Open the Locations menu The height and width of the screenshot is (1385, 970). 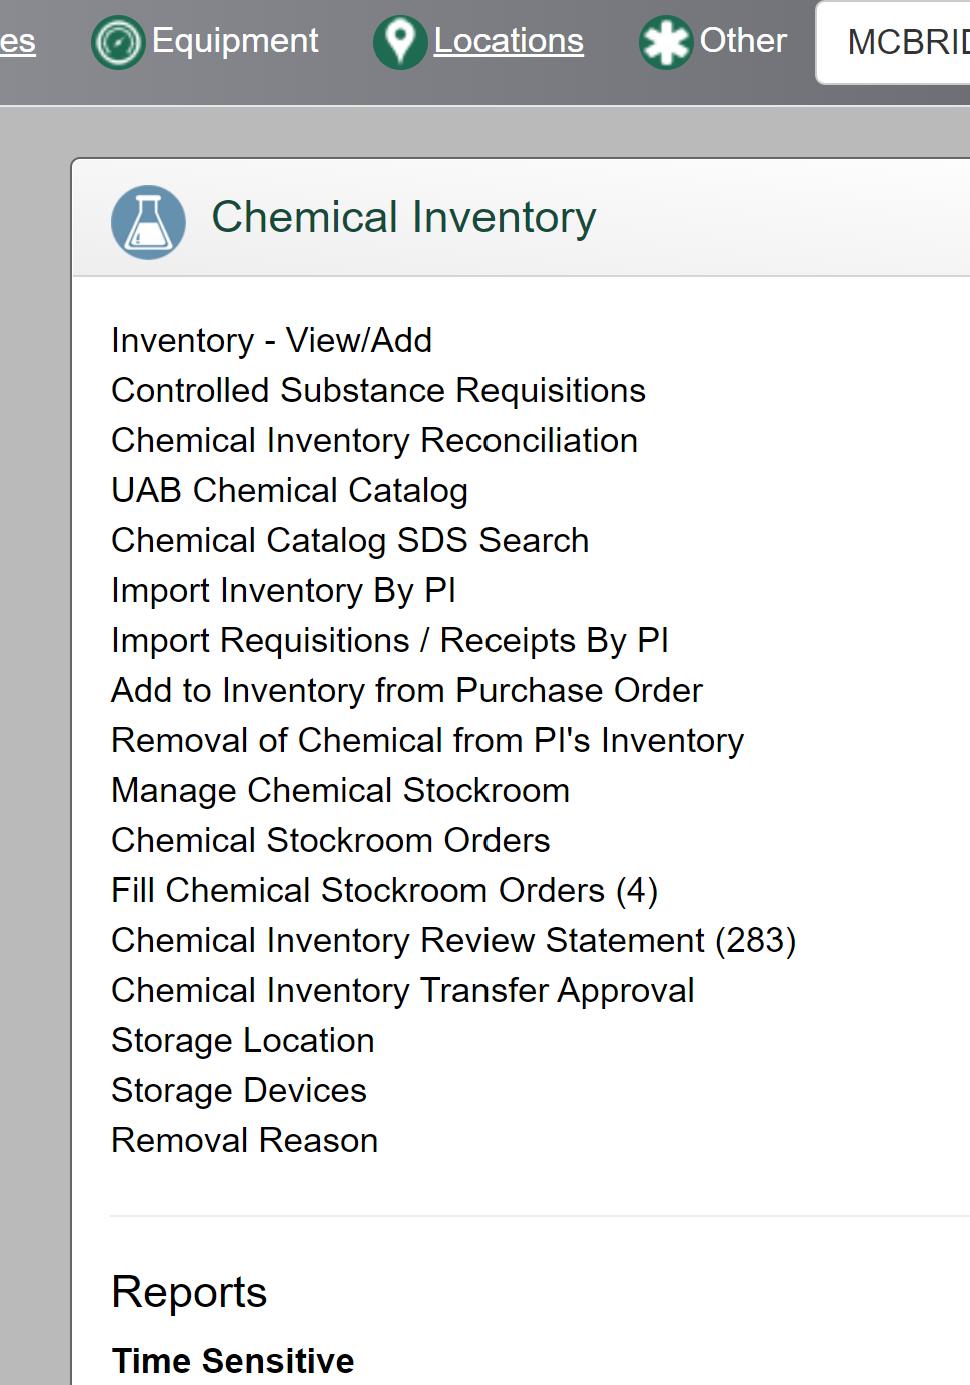pos(508,41)
